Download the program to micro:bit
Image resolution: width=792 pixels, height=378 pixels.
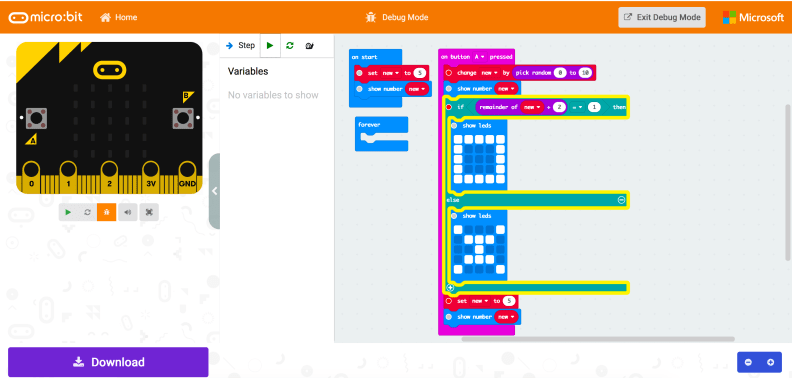[x=108, y=362]
